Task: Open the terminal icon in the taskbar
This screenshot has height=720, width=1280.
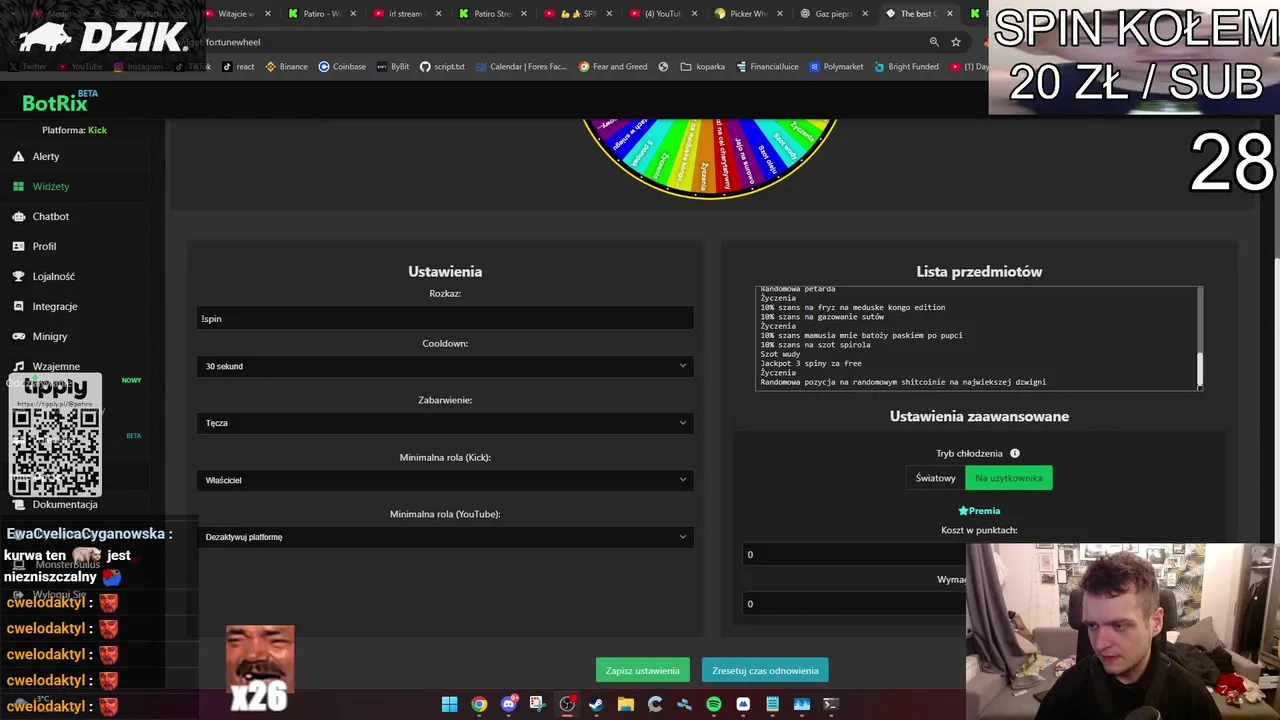Action: (x=831, y=704)
